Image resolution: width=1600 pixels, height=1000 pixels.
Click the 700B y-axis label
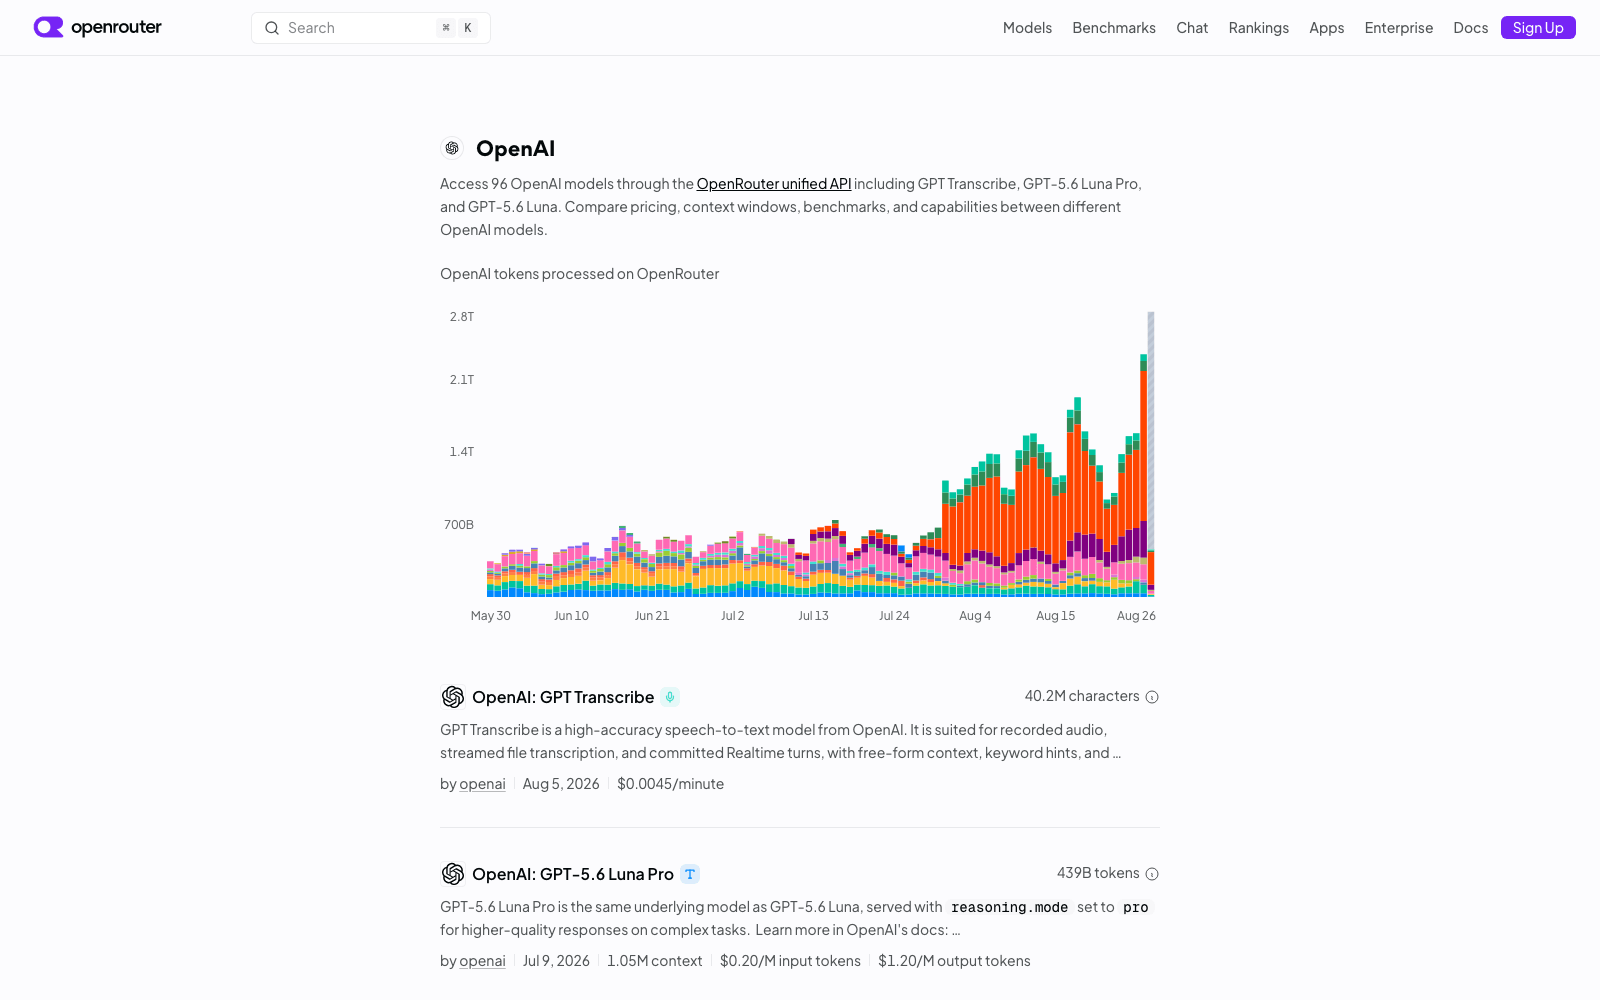[x=459, y=525]
